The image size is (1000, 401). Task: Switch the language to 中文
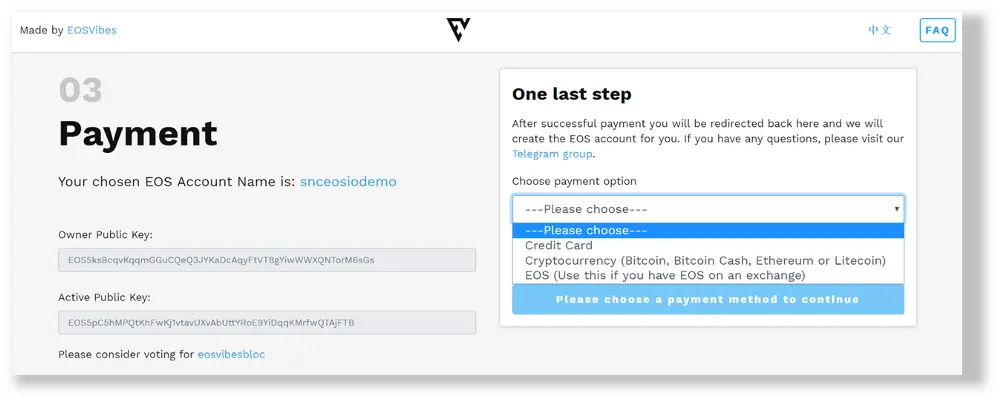click(x=879, y=30)
